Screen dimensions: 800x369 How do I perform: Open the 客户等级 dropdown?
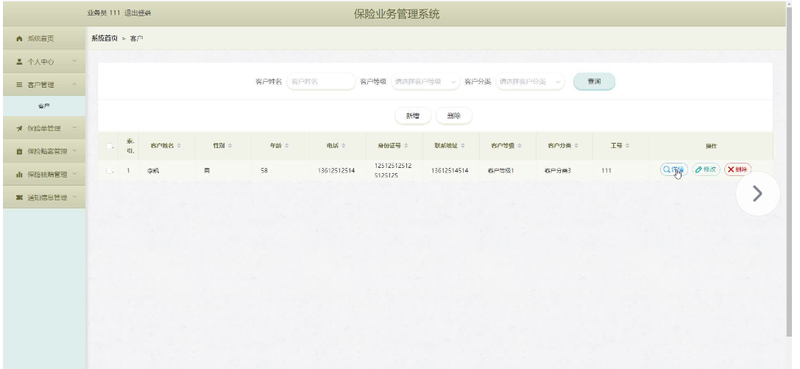pos(426,81)
